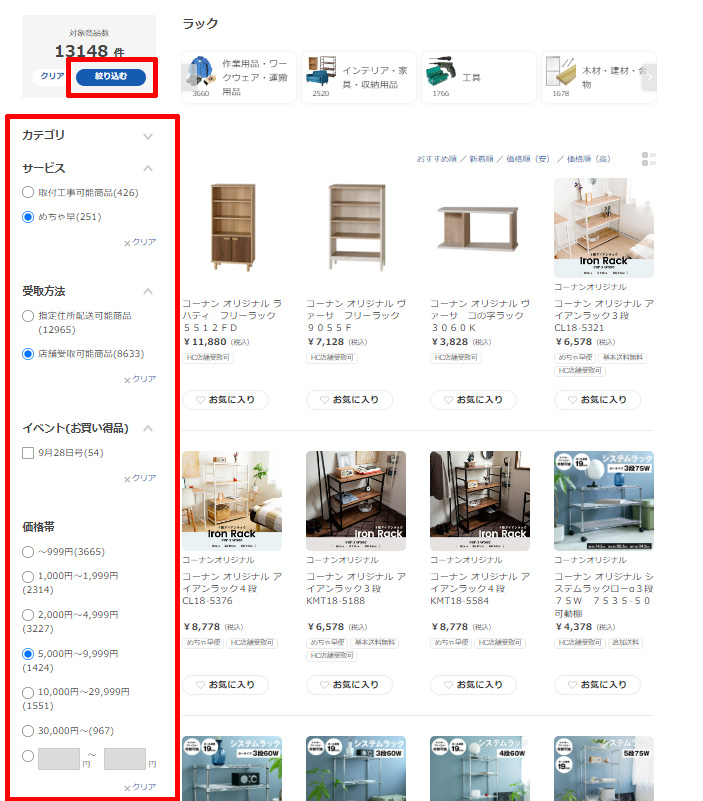703x801 pixels.
Task: Sort products by おすすめ順
Action: pos(436,159)
